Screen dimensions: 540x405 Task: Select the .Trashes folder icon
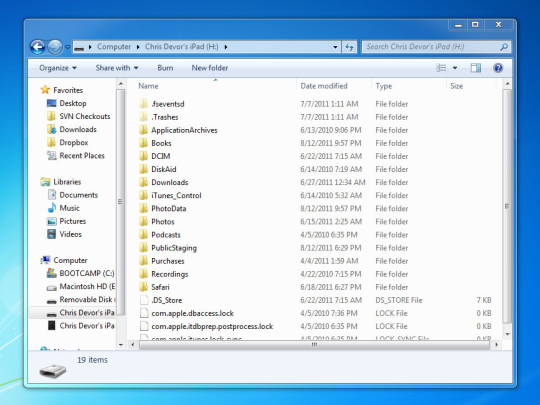[144, 117]
